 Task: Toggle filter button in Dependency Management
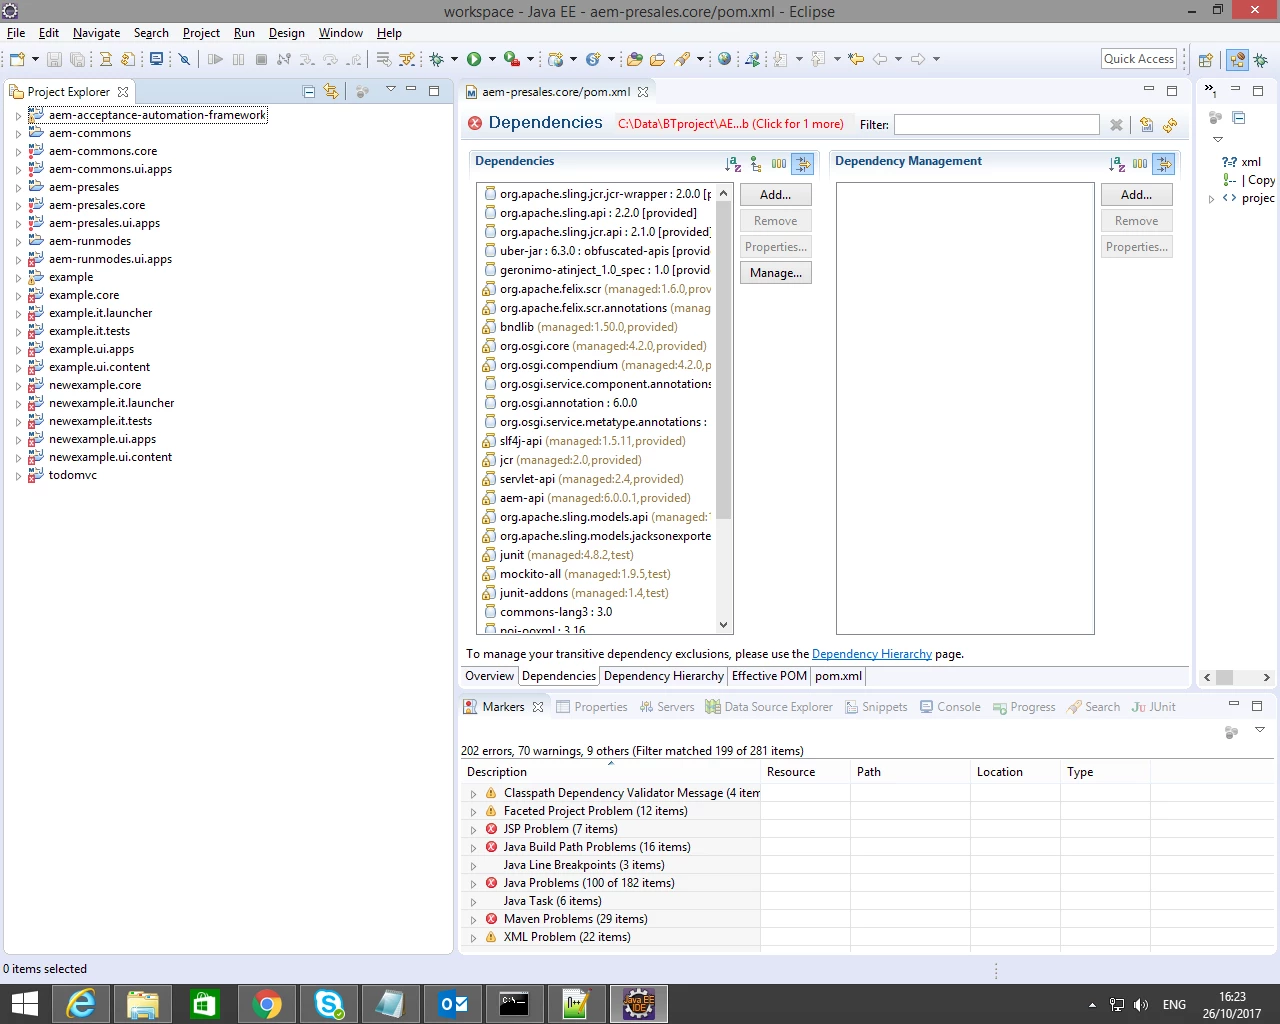[1163, 164]
